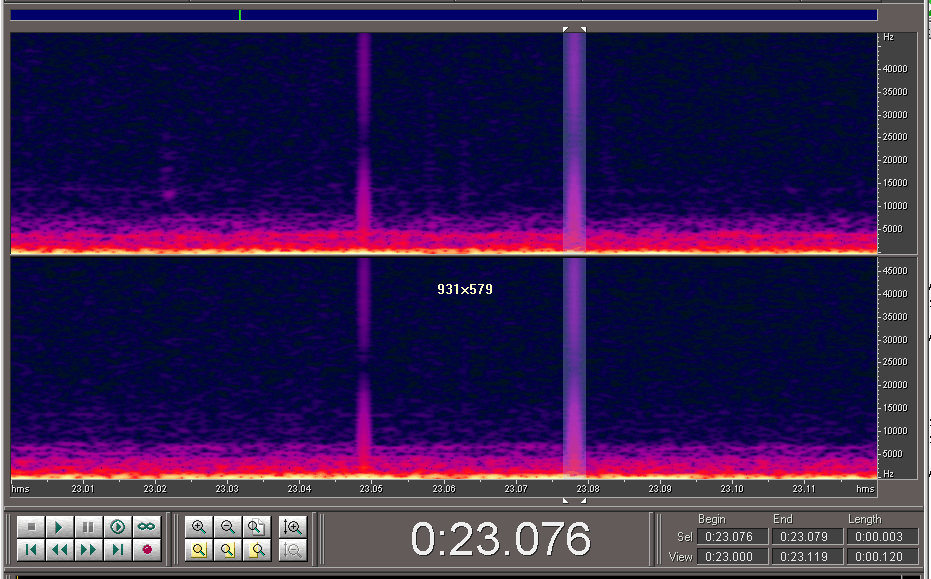Viewport: 931px width, 579px height.
Task: Zoom in horizontally with the plus magnifier
Action: [x=199, y=527]
